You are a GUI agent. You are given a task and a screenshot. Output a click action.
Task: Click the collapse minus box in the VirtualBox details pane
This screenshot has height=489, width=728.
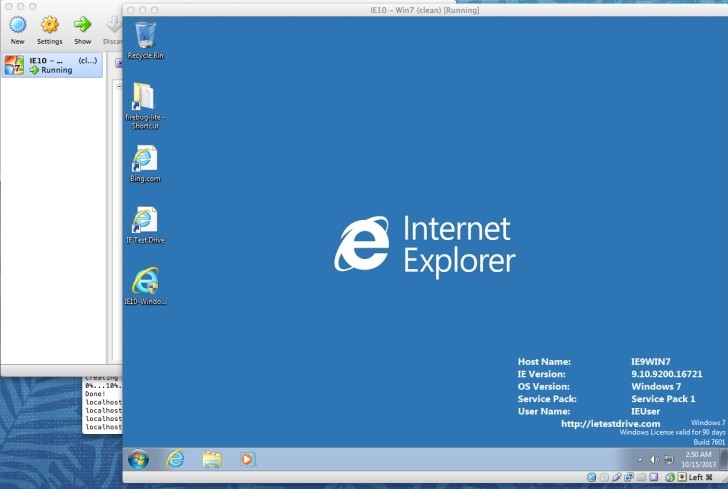pyautogui.click(x=119, y=86)
